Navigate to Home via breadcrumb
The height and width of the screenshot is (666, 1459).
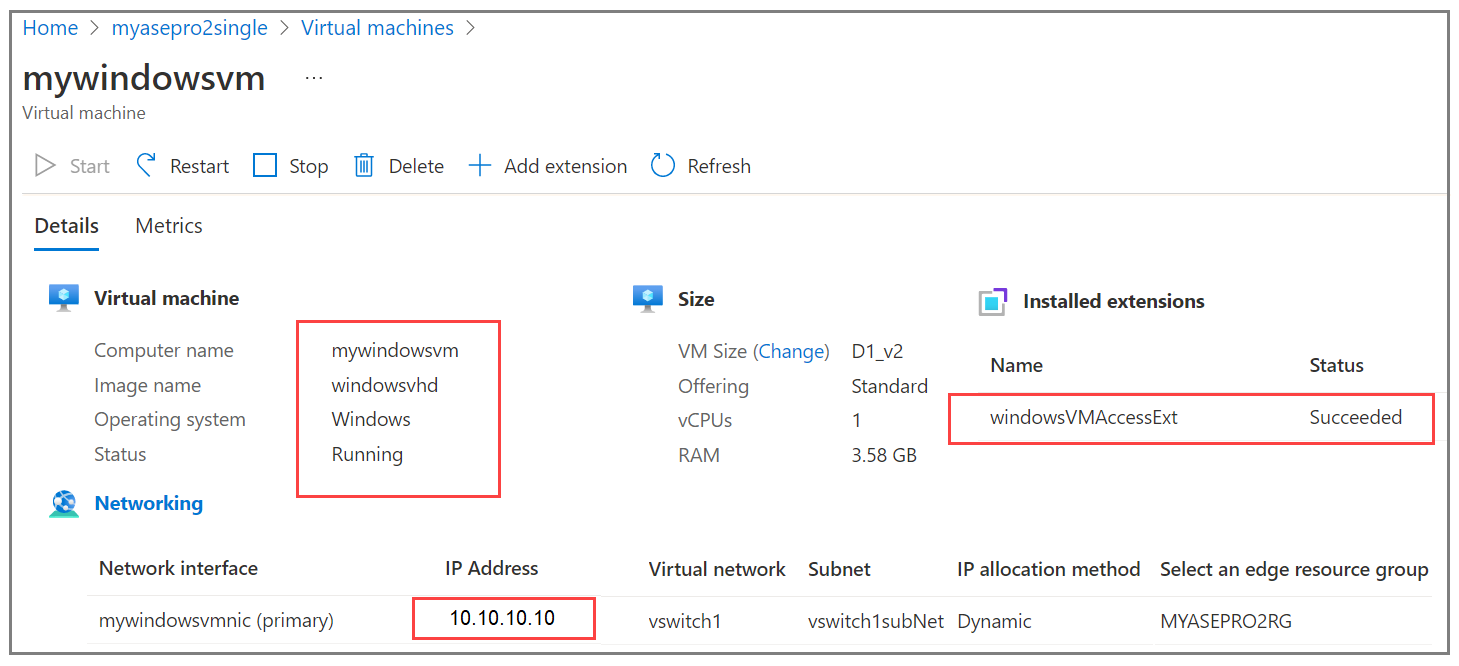tap(50, 27)
